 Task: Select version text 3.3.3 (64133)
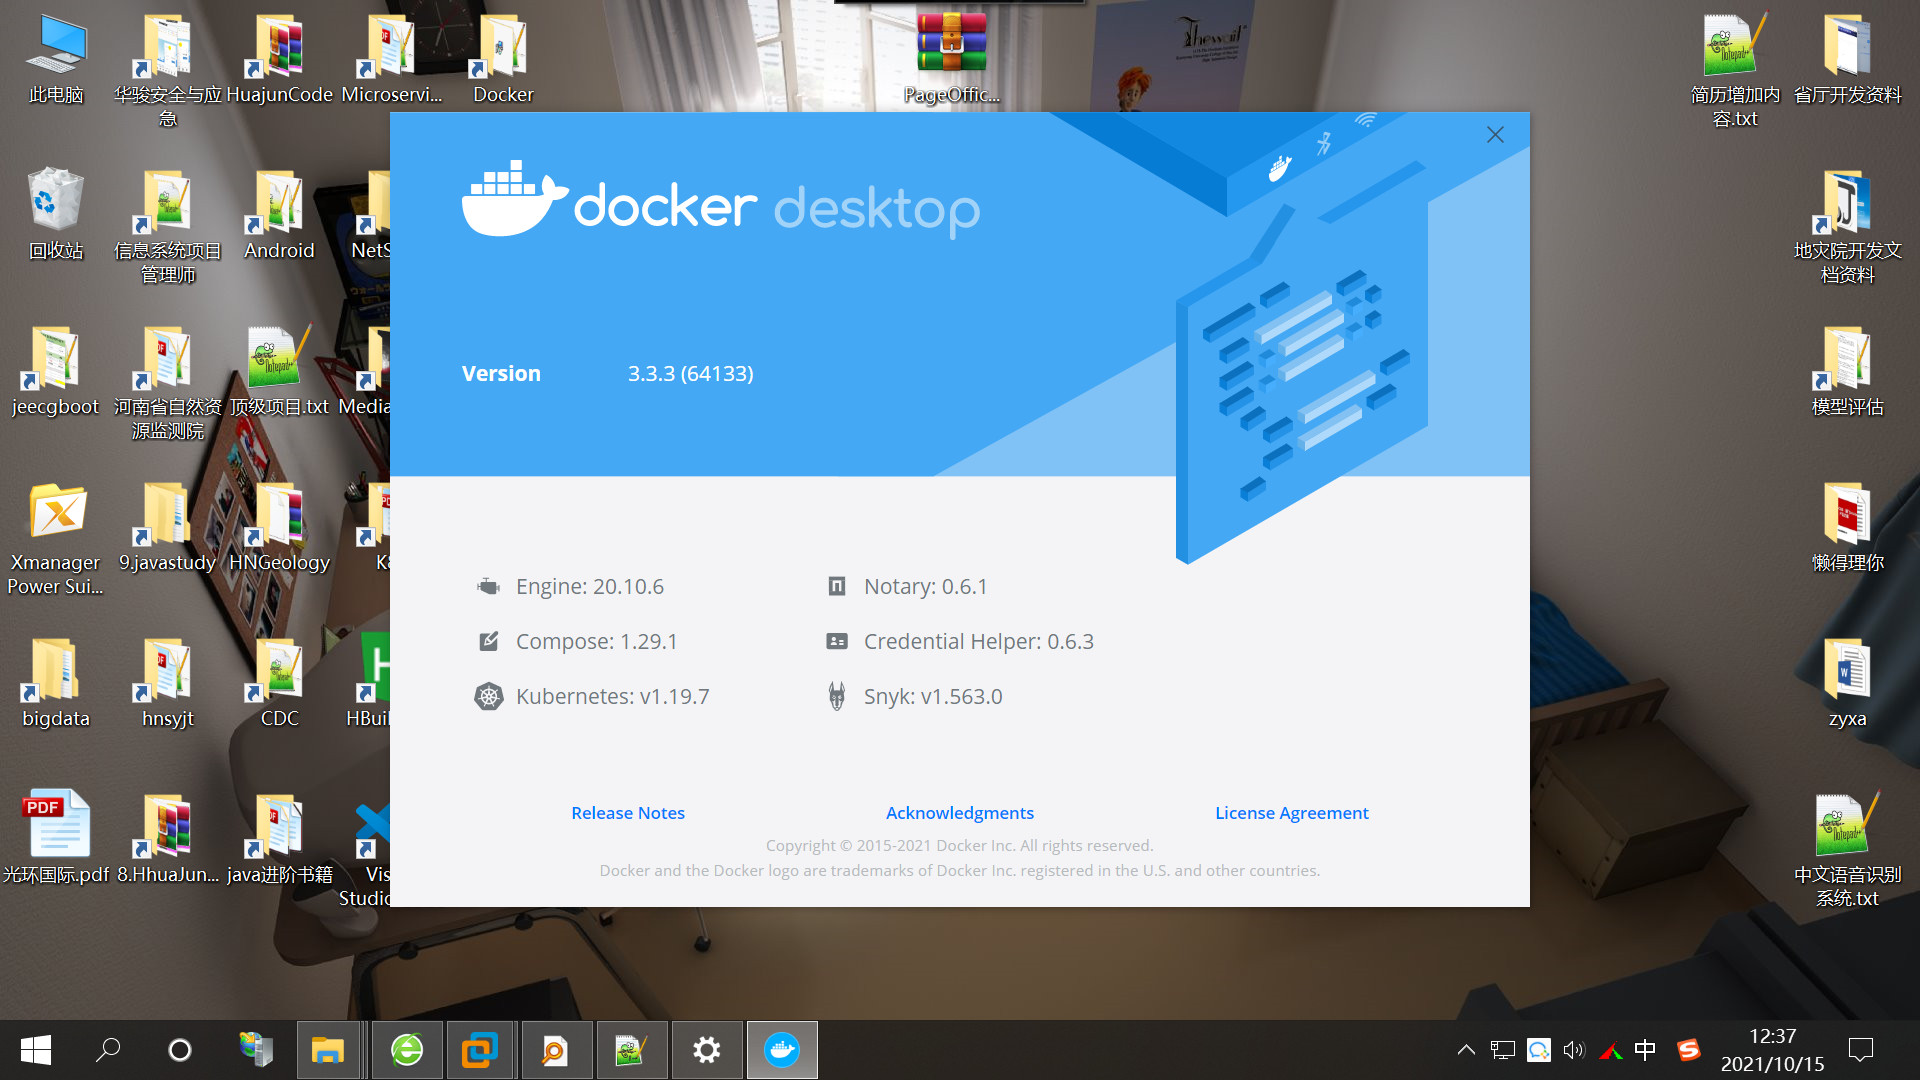click(690, 373)
